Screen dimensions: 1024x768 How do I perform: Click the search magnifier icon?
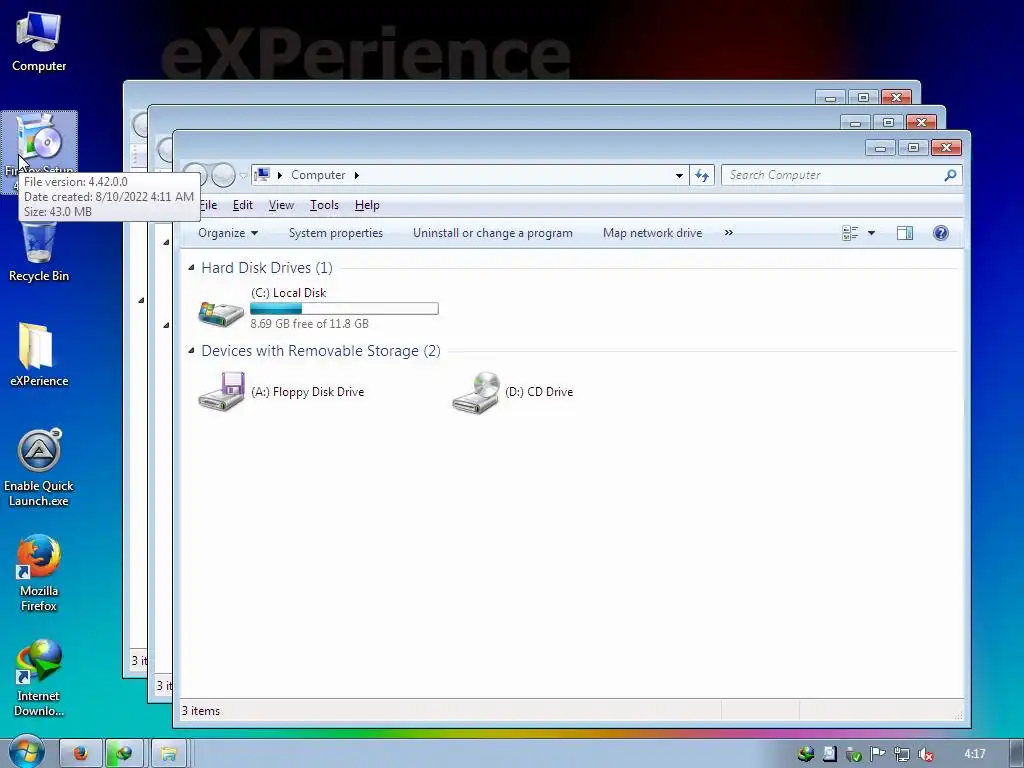coord(950,175)
